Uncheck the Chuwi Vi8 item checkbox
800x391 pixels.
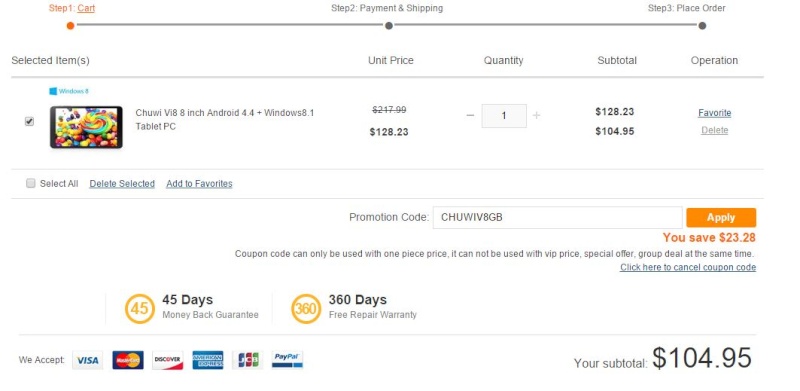30,121
